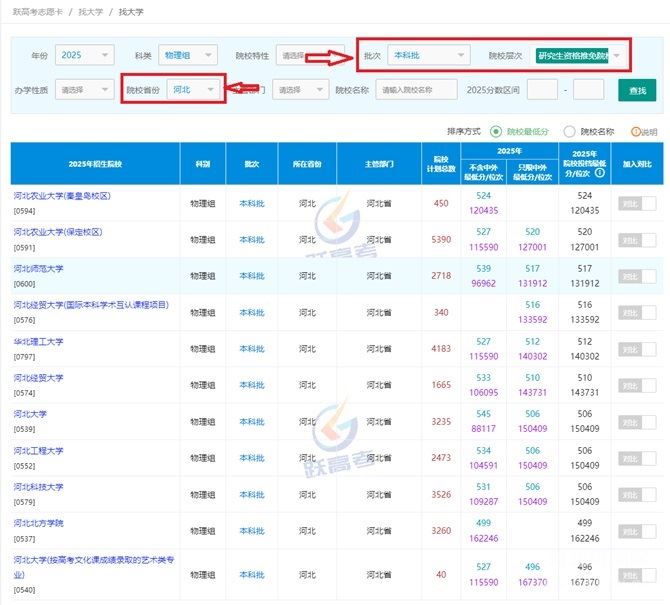Viewport: 670px width, 605px height.
Task: Click 本科批 link in 河北大学 [0539] row
Action: (252, 422)
